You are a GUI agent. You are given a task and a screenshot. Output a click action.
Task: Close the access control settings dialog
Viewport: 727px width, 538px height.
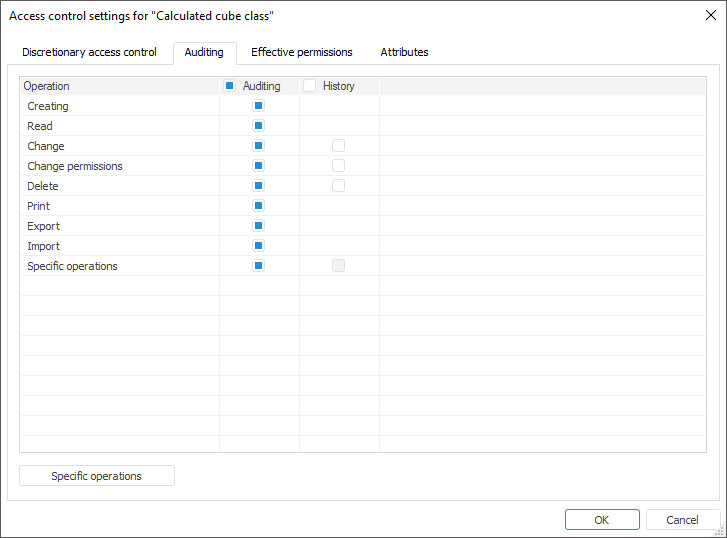[x=710, y=15]
